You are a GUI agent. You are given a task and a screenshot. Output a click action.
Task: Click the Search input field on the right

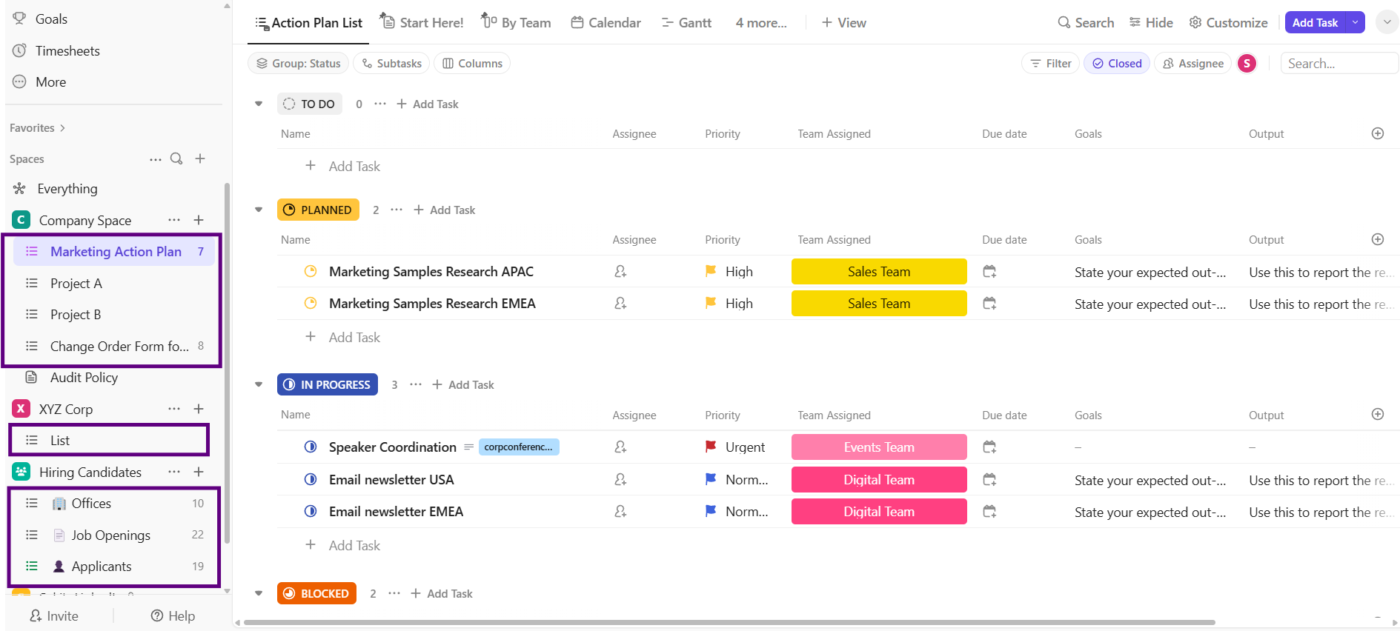point(1338,62)
